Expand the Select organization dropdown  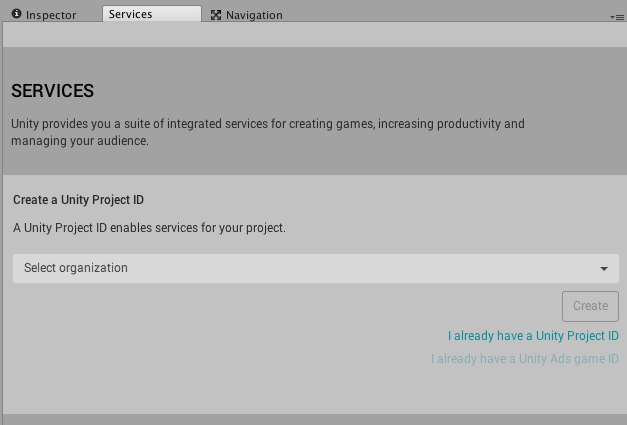pyautogui.click(x=315, y=268)
